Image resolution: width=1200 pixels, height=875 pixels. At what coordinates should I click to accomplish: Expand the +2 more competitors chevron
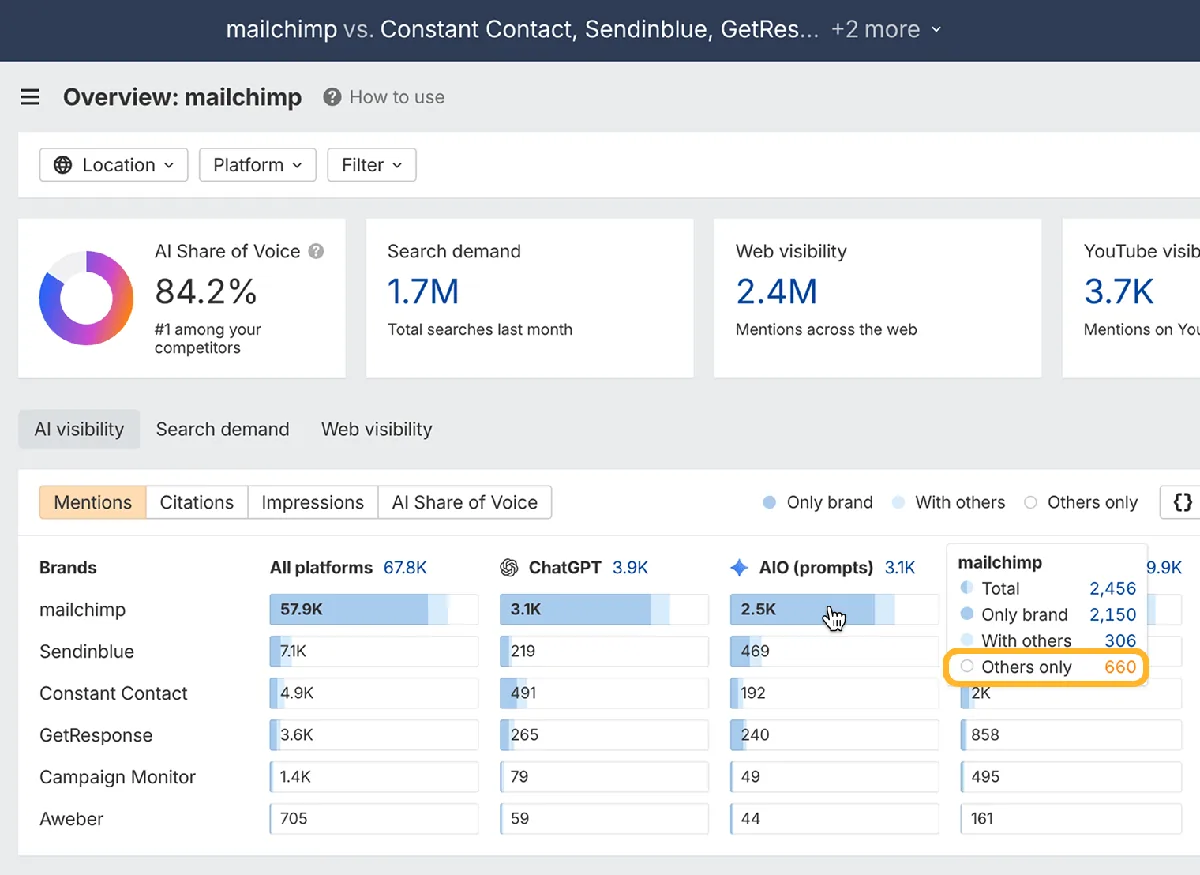(936, 30)
